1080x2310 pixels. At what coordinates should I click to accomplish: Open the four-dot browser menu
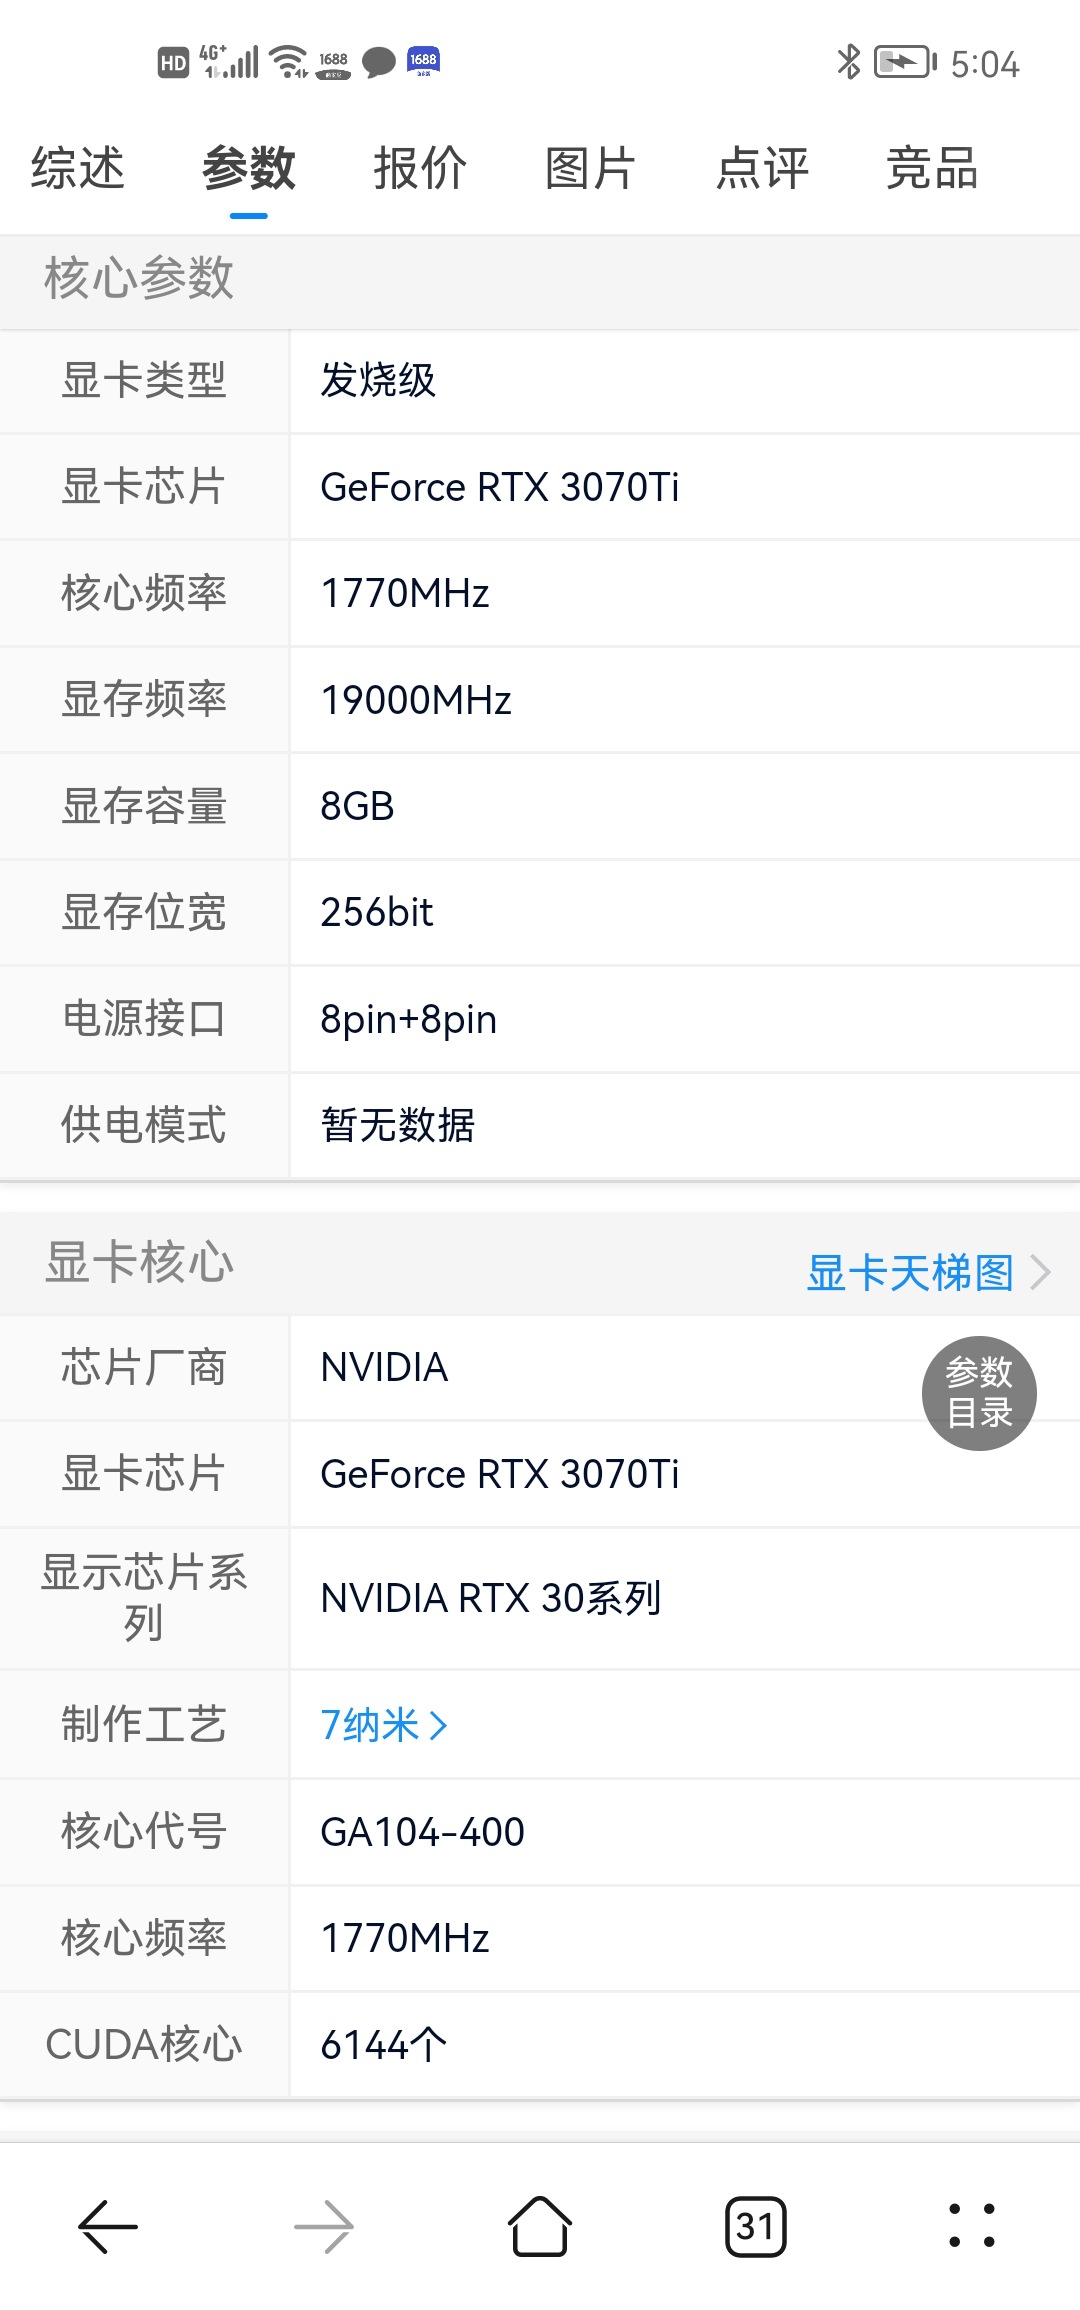tap(972, 2226)
